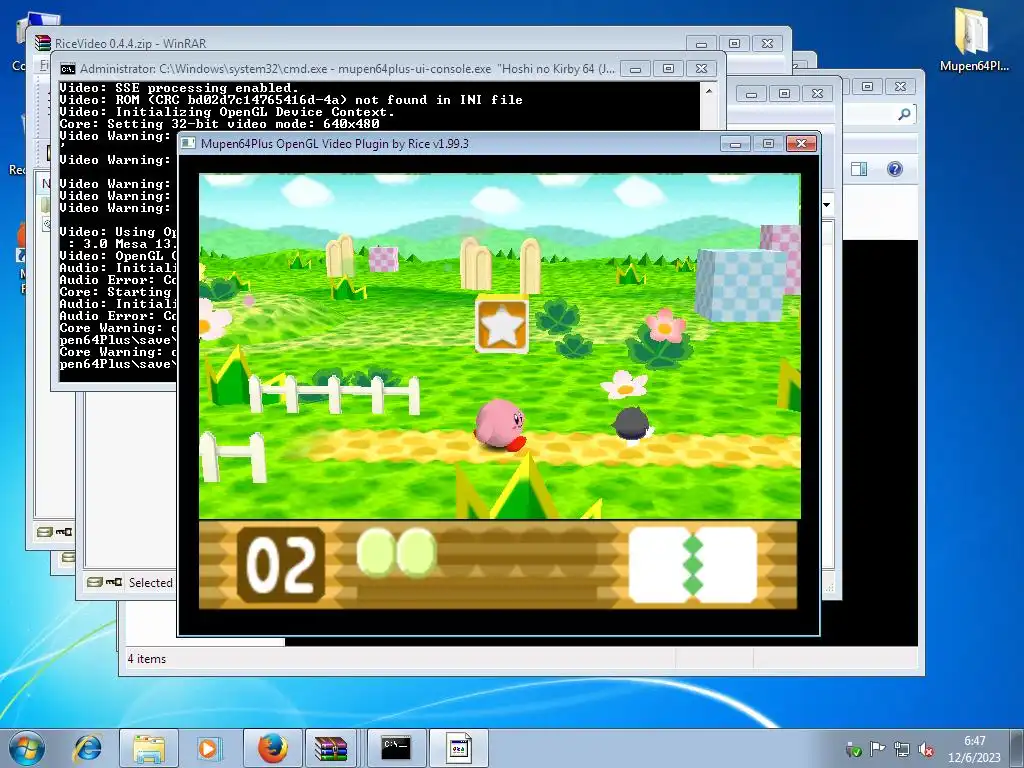Open Windows Explorer from the taskbar

click(x=149, y=748)
